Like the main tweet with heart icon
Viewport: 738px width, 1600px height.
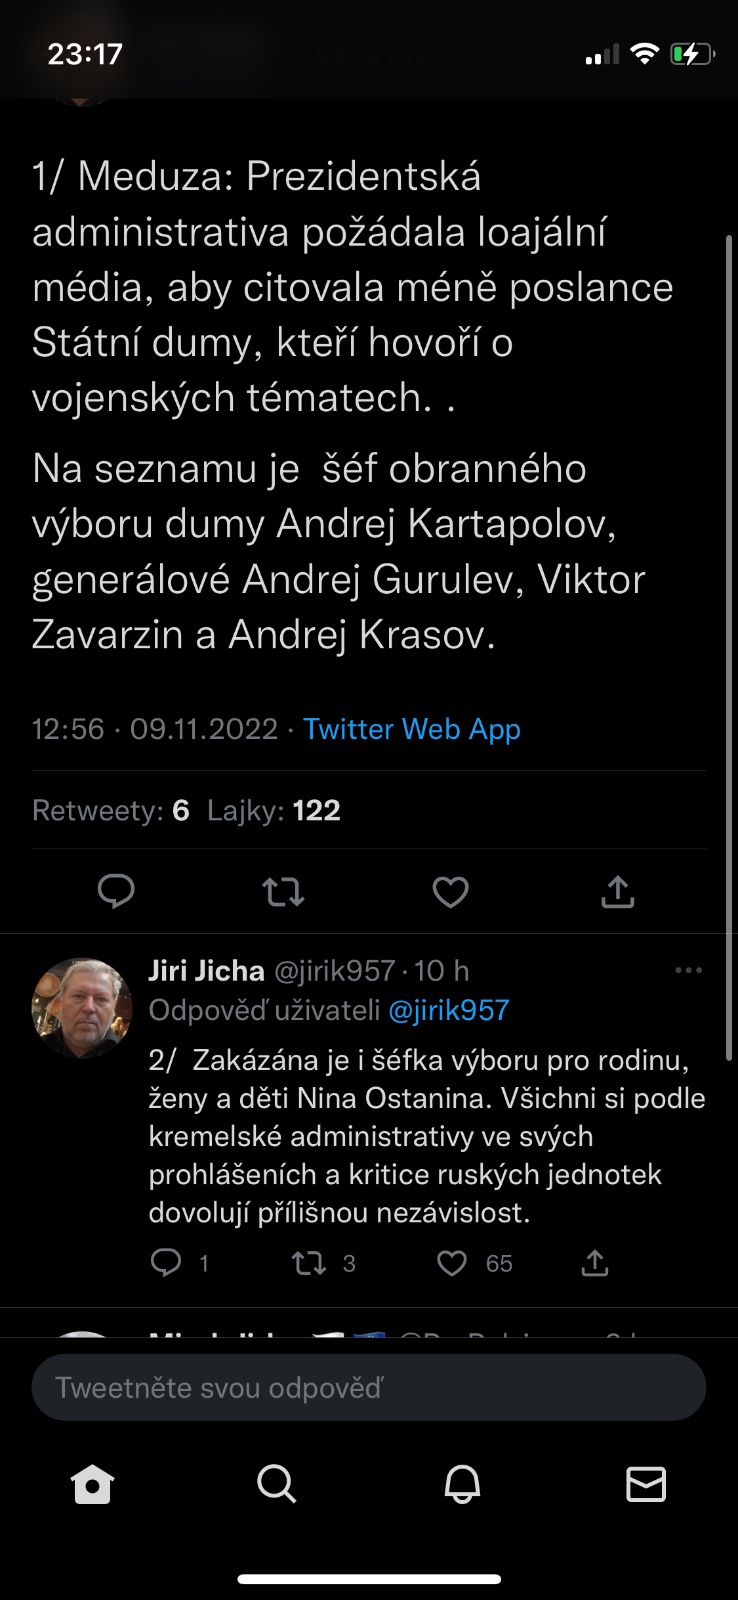[x=450, y=890]
